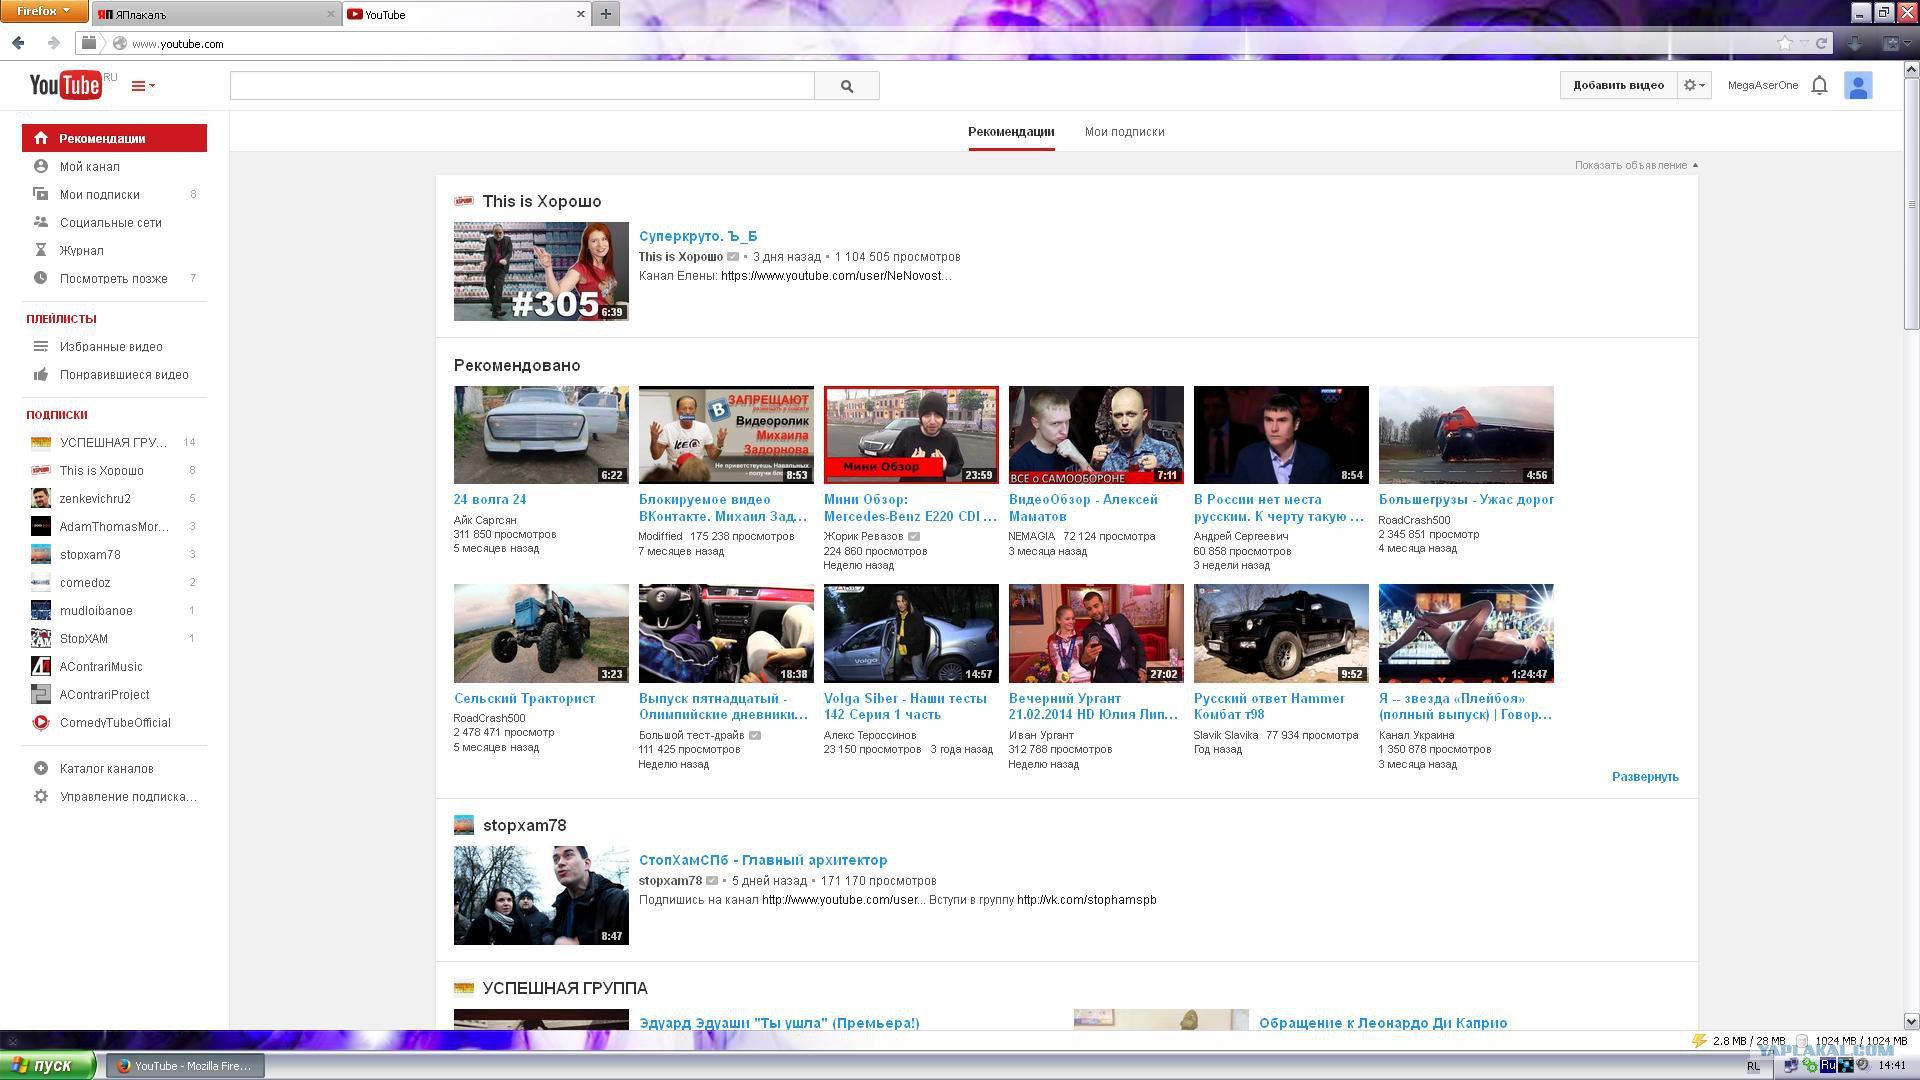Open Каталог каналов plus icon

(x=41, y=768)
